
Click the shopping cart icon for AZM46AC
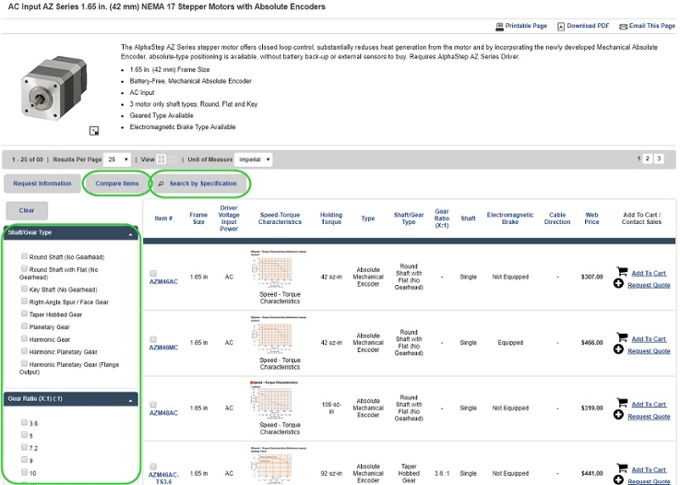coord(621,272)
